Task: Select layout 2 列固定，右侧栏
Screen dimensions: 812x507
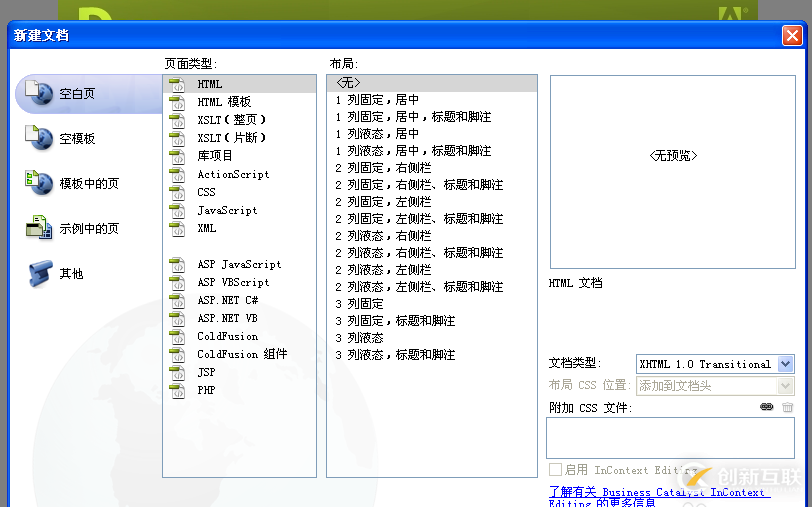Action: coord(432,168)
